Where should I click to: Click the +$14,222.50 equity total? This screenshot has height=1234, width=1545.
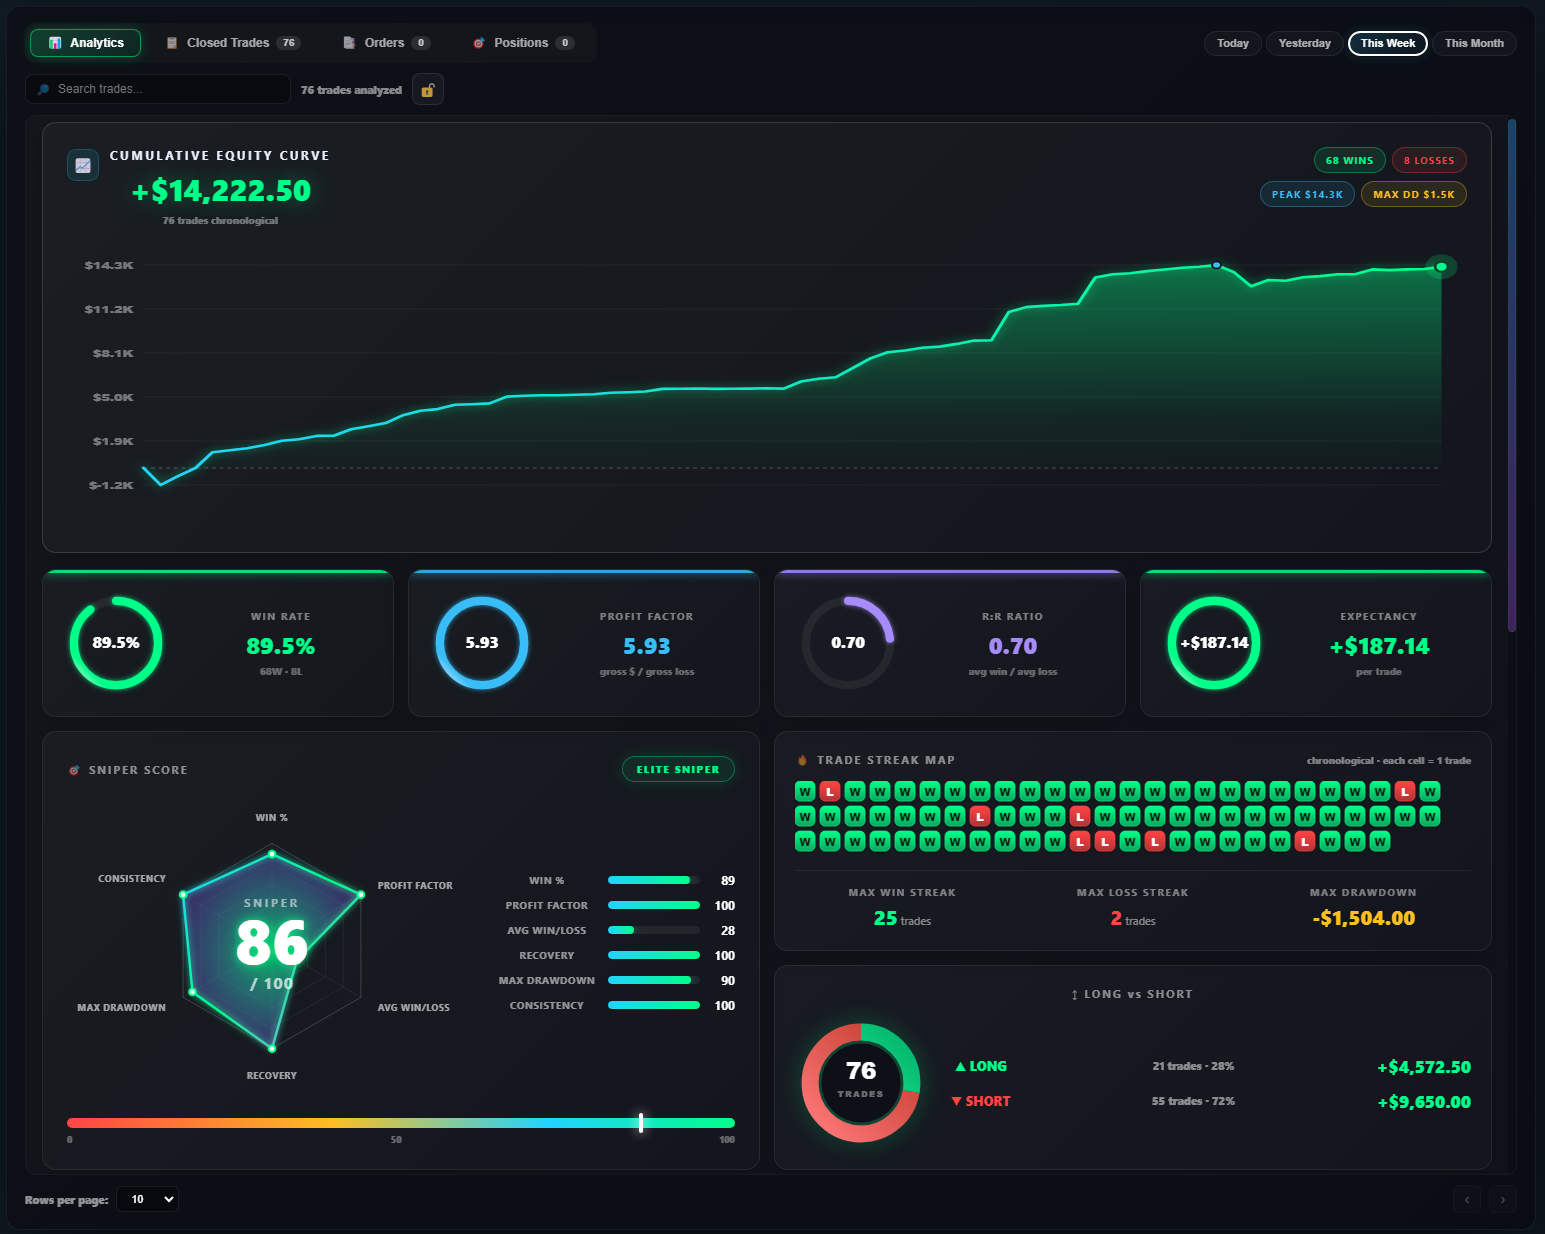click(x=222, y=191)
